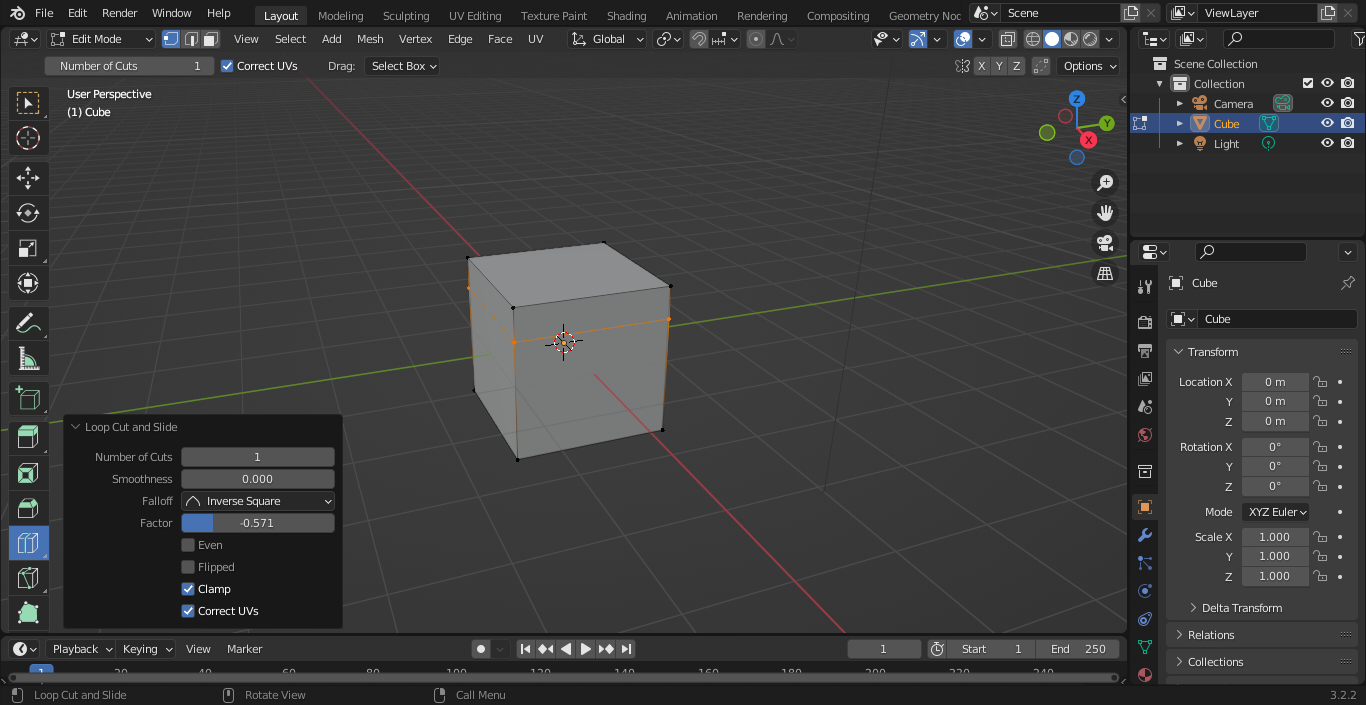Switch perspective/orthographic with the grid icon
This screenshot has height=705, width=1366.
tap(1105, 273)
